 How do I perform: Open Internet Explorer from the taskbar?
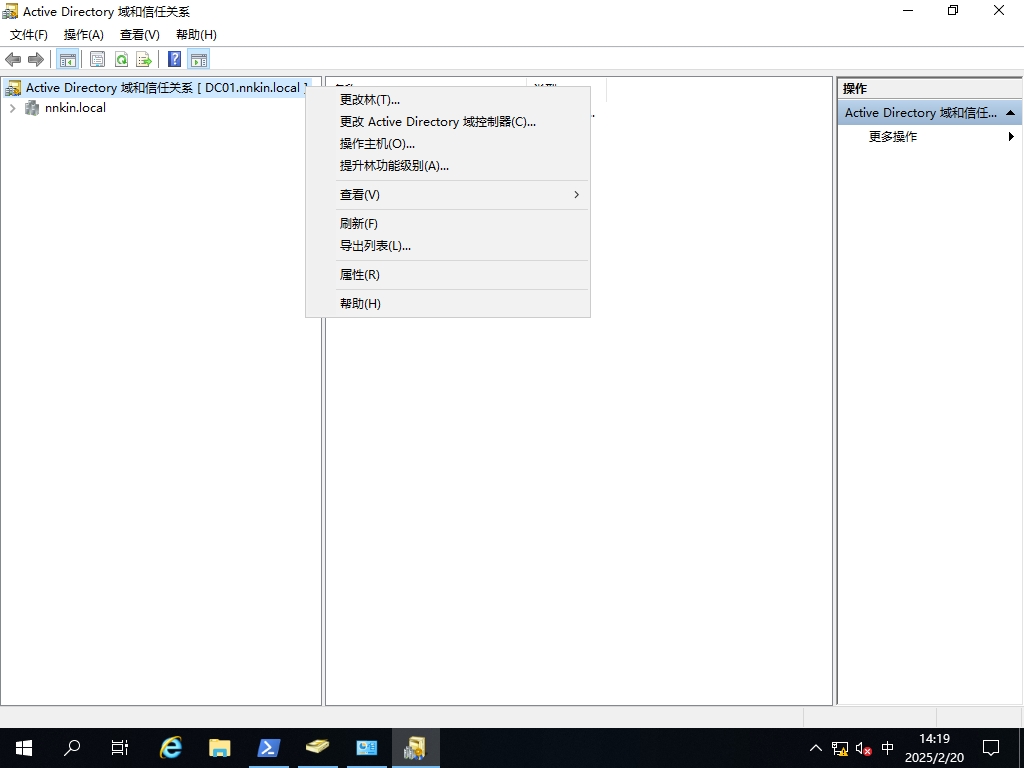(x=172, y=747)
